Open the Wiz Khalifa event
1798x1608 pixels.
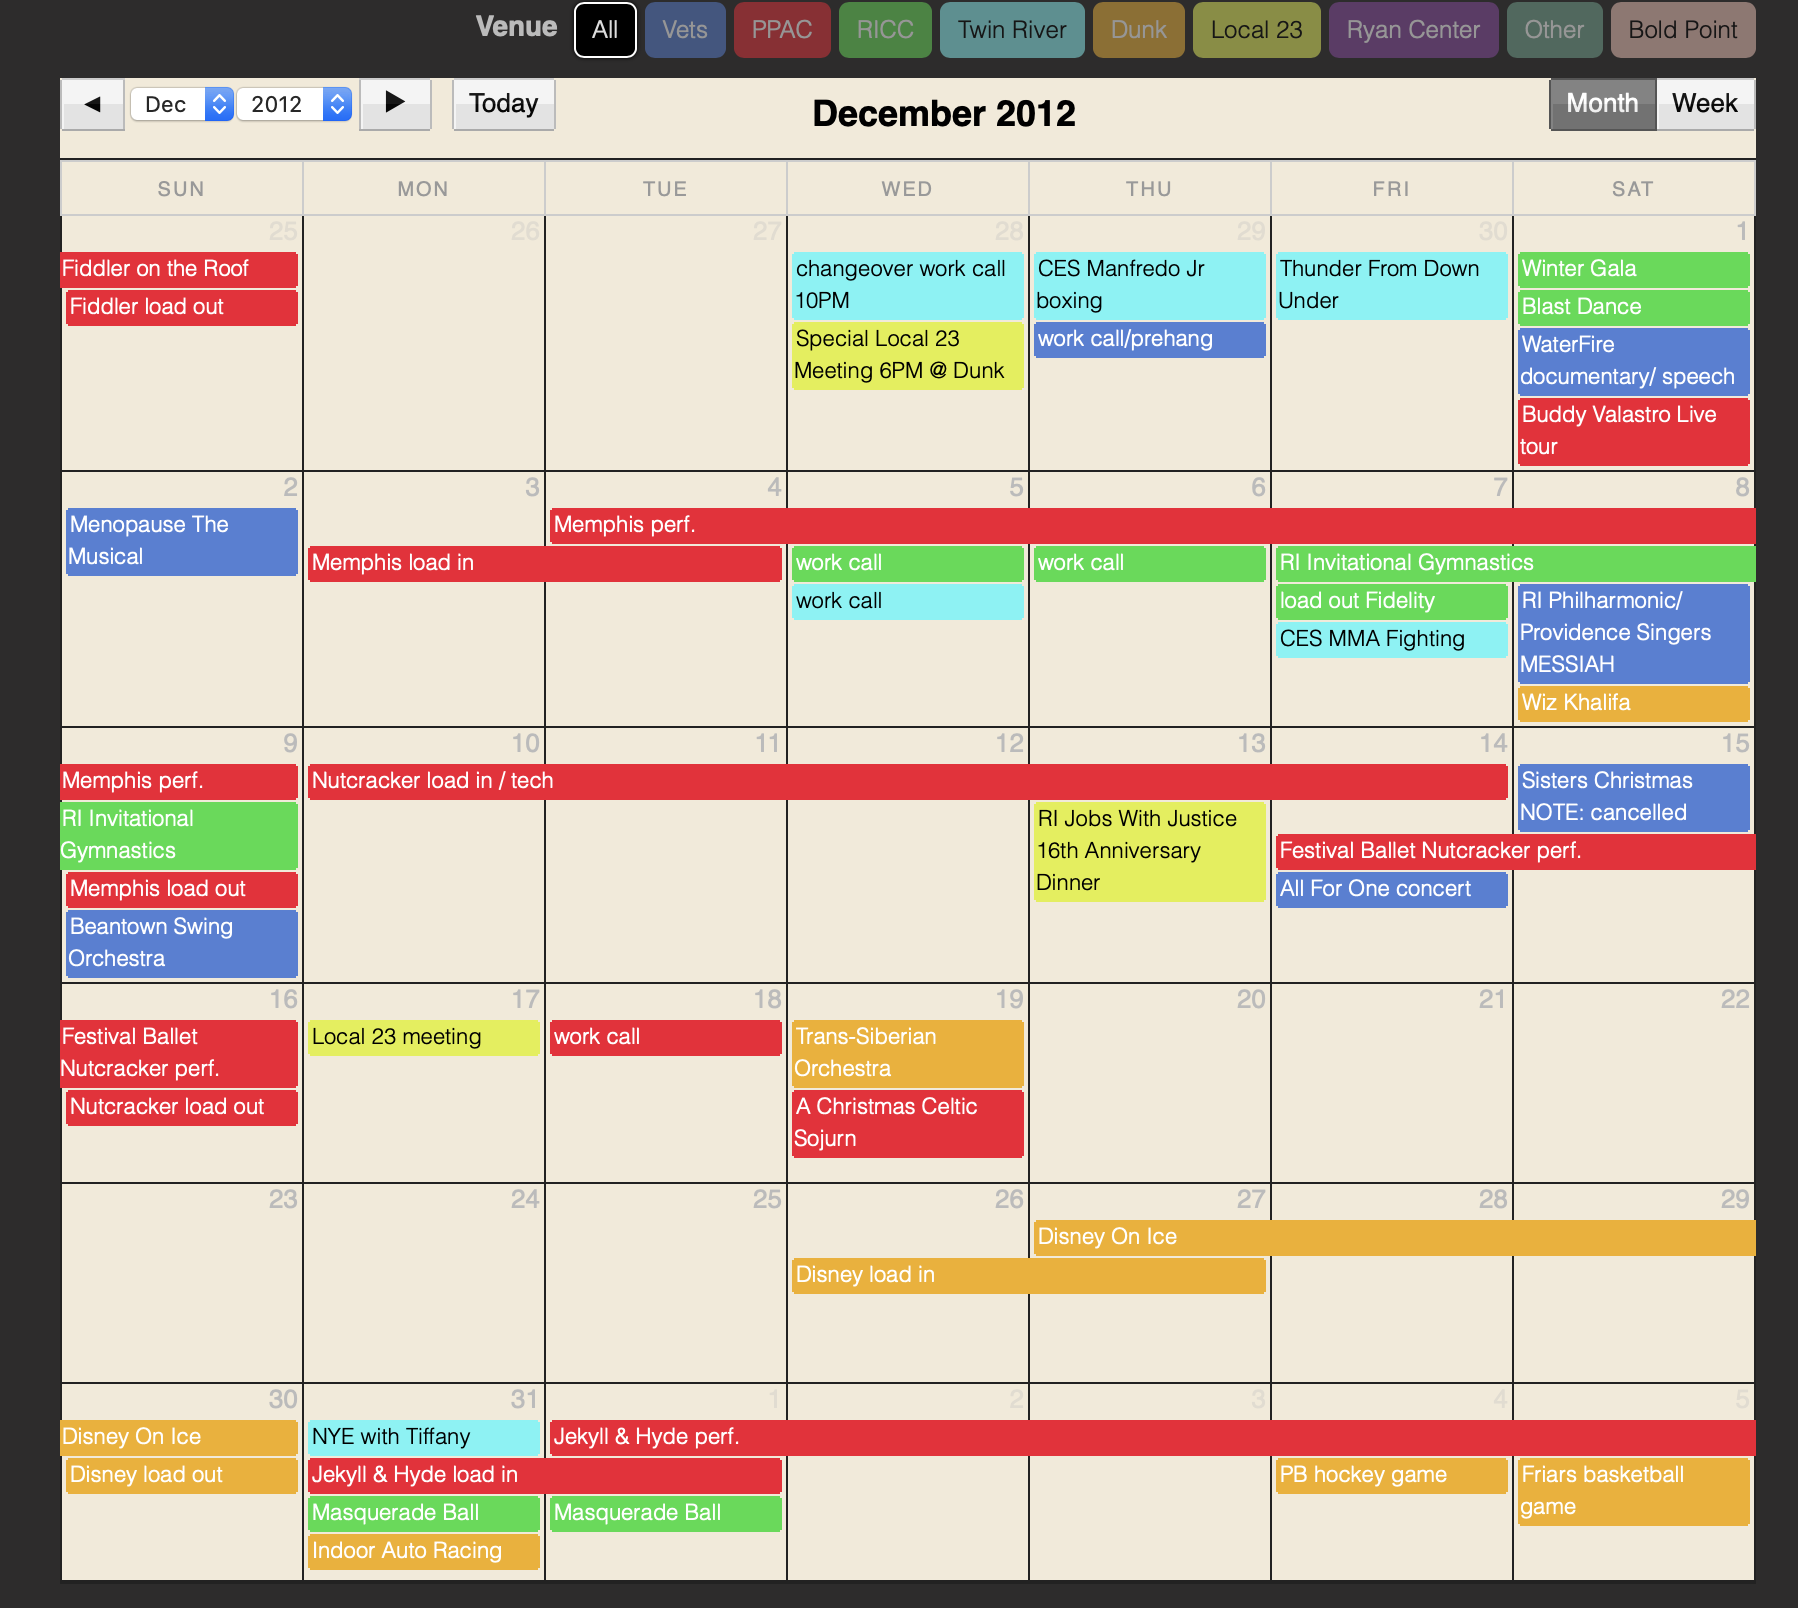pos(1632,703)
